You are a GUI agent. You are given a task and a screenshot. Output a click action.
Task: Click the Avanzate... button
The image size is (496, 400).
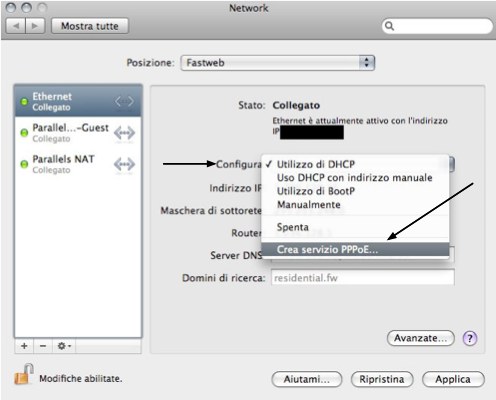pyautogui.click(x=421, y=338)
